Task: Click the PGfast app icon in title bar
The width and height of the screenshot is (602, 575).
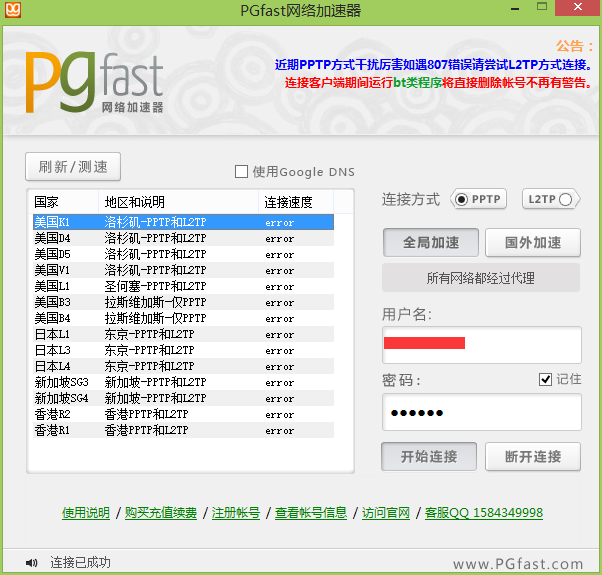Action: pyautogui.click(x=13, y=10)
